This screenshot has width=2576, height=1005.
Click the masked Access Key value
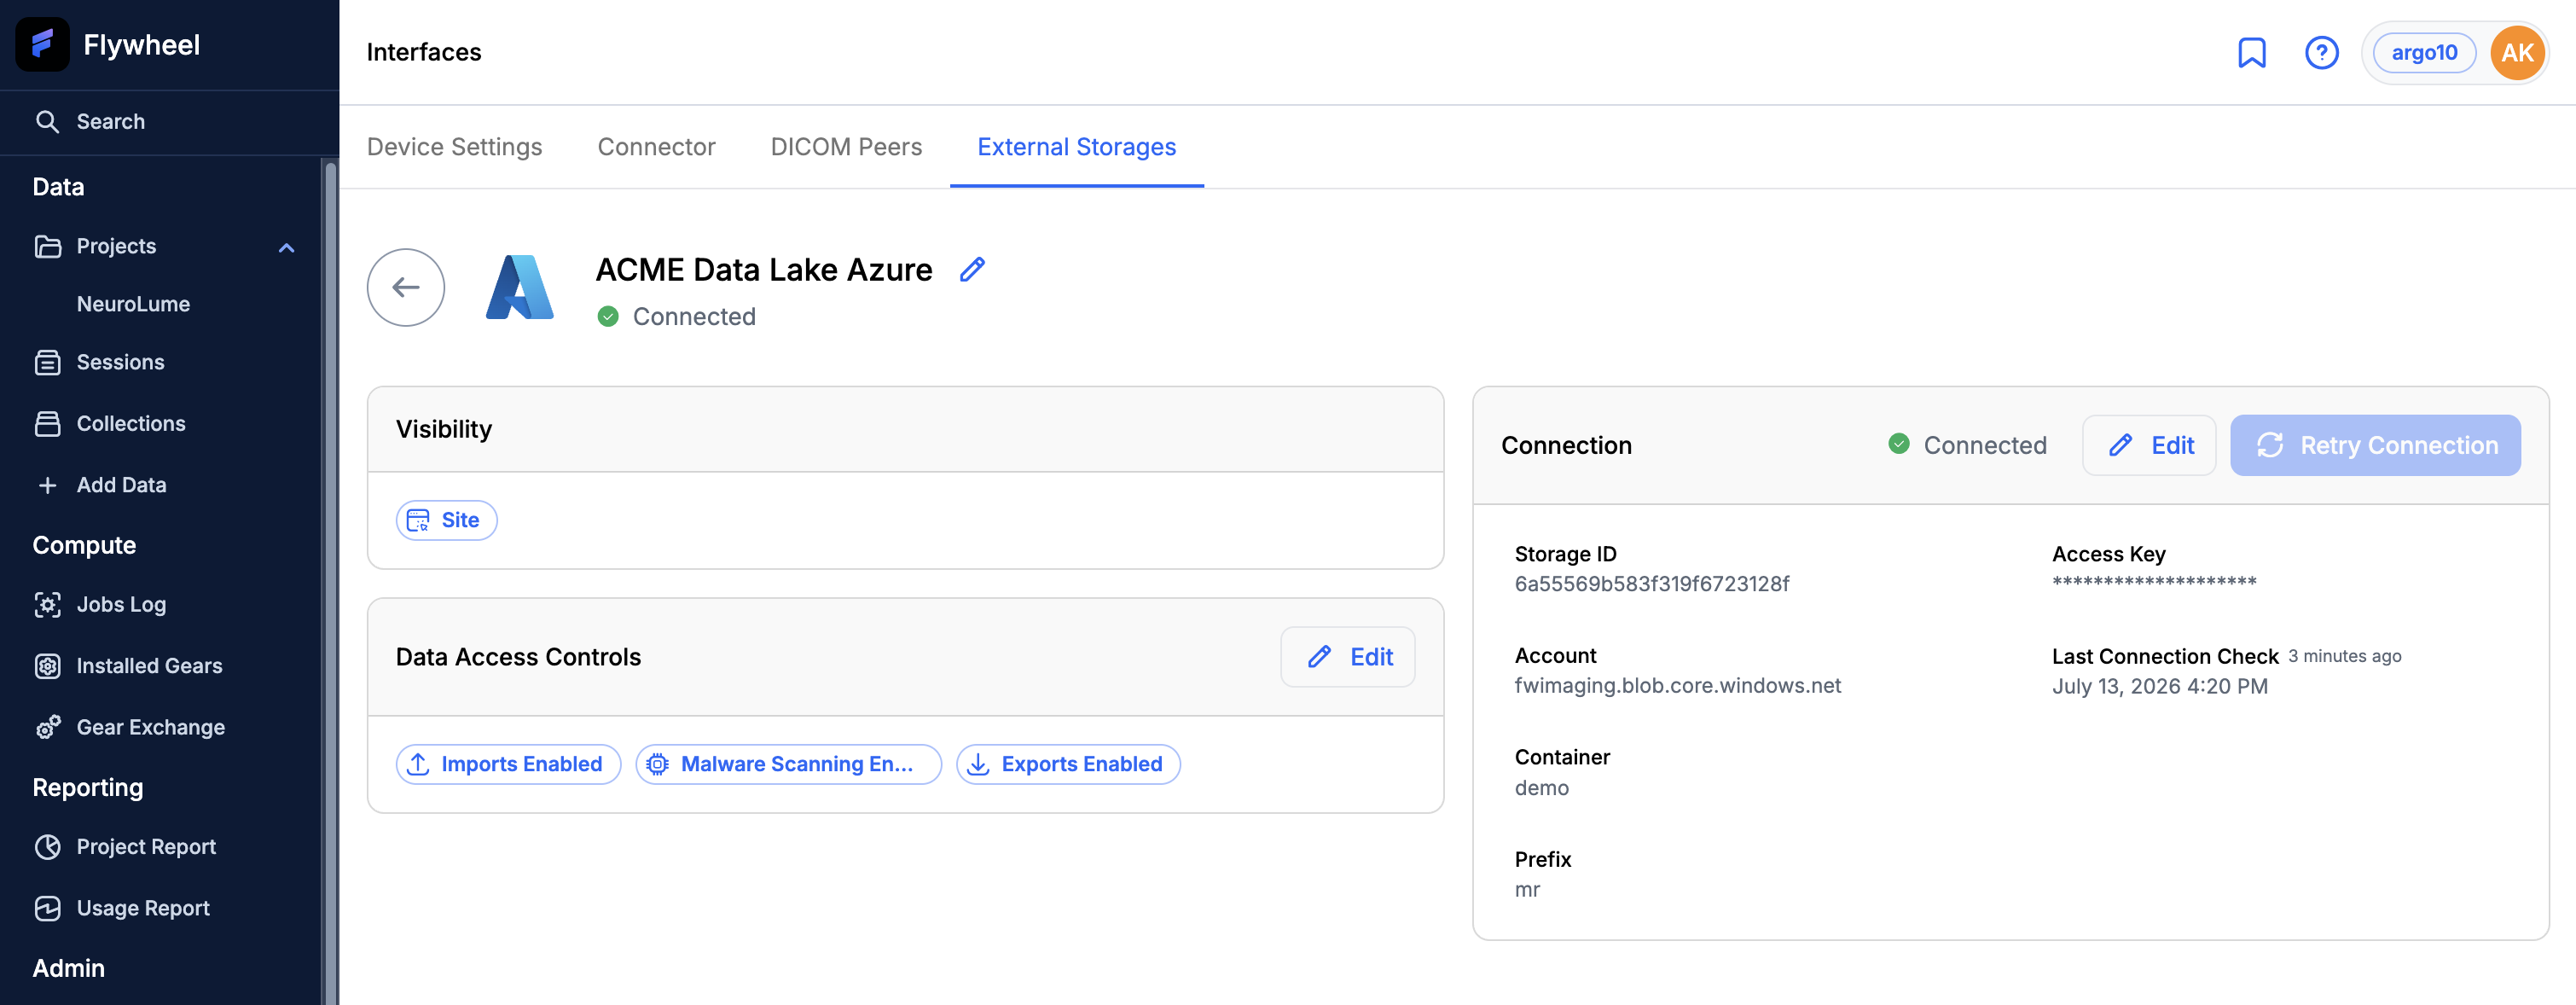tap(2154, 582)
